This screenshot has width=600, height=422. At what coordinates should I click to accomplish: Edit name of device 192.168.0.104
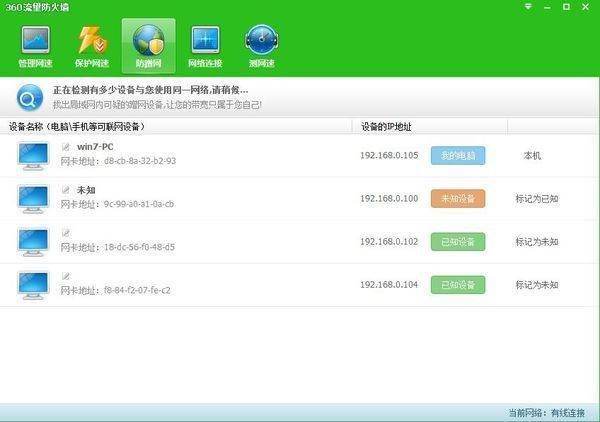tap(66, 276)
